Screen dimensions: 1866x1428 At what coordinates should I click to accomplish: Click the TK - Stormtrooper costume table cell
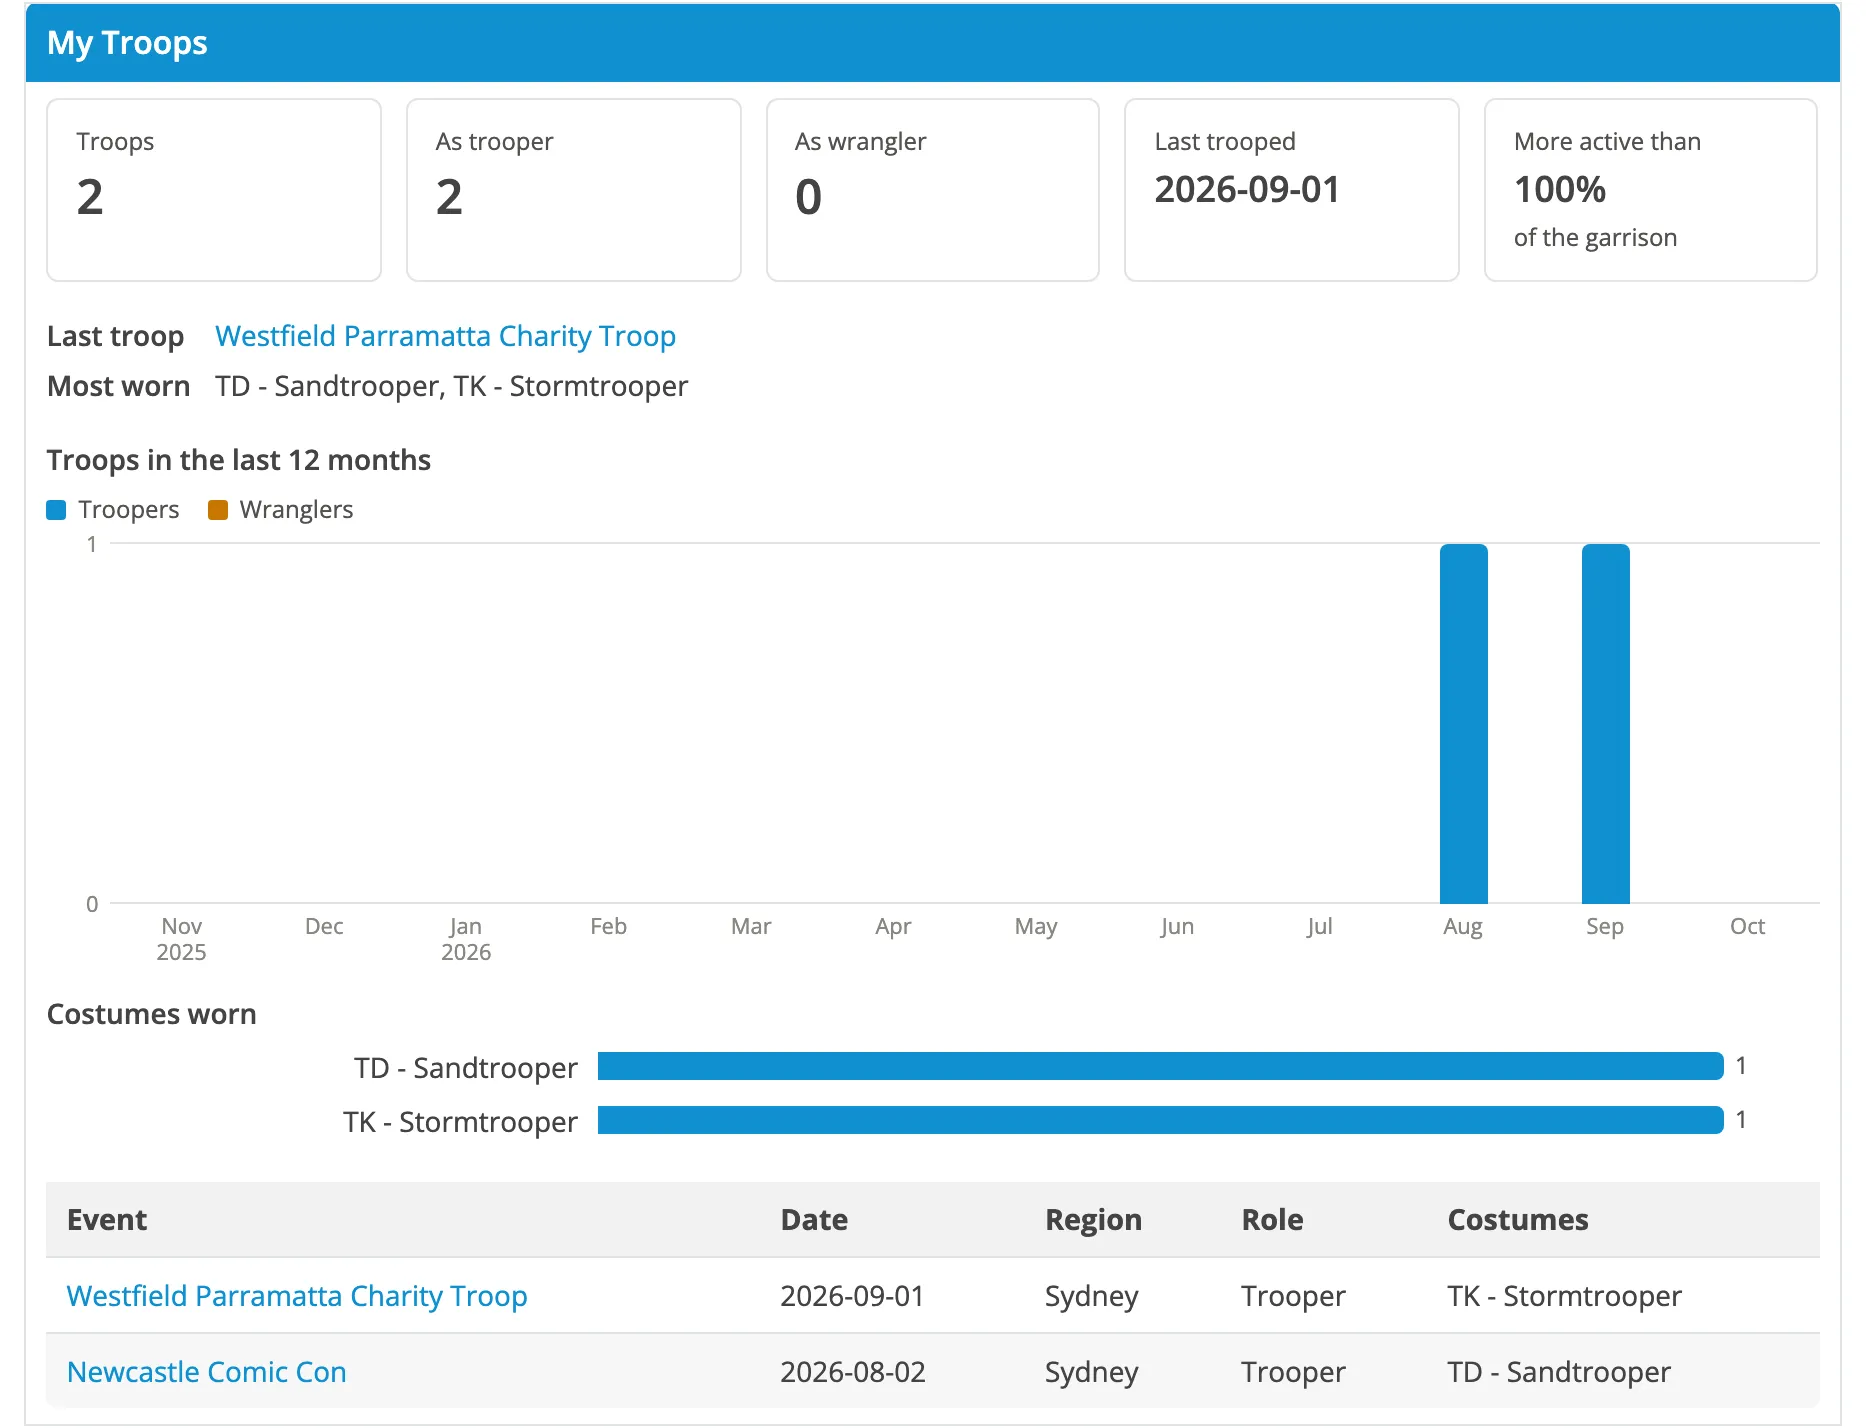point(1564,1296)
